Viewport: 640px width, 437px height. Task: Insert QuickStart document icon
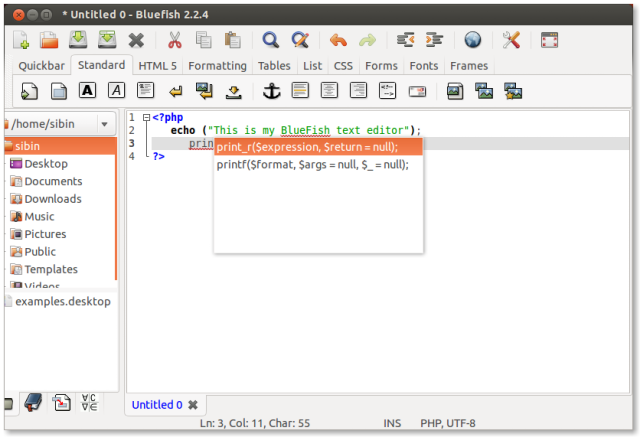[x=29, y=91]
